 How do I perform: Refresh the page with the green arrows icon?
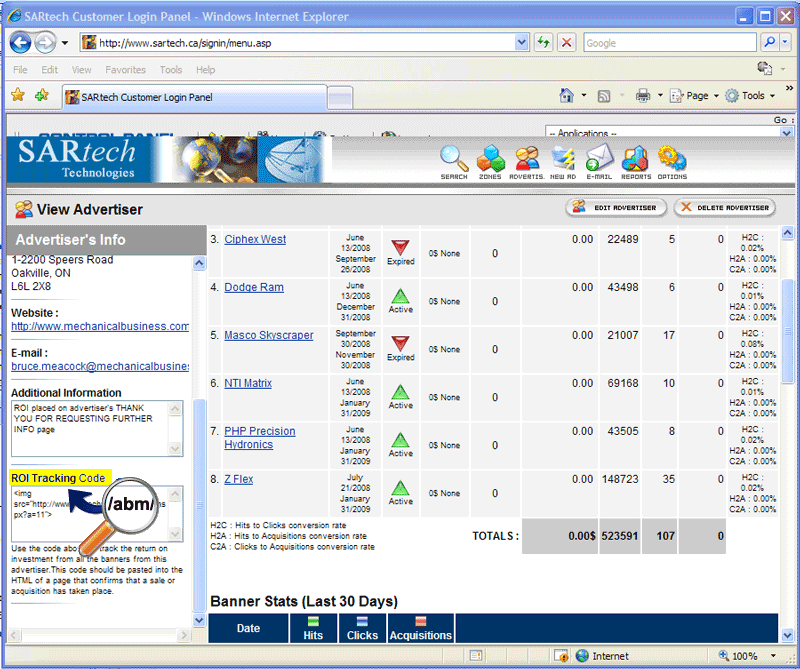tap(543, 43)
